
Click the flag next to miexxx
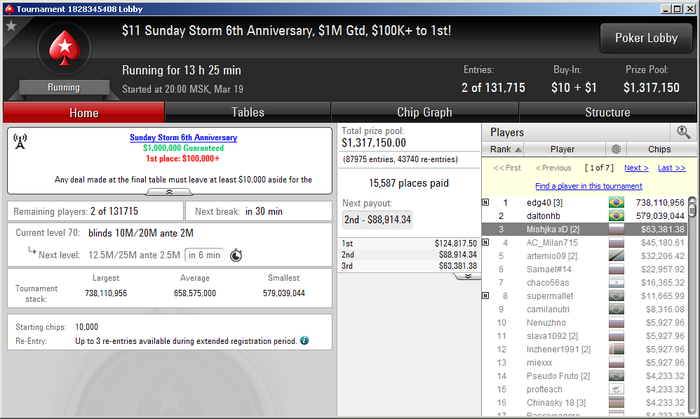617,363
